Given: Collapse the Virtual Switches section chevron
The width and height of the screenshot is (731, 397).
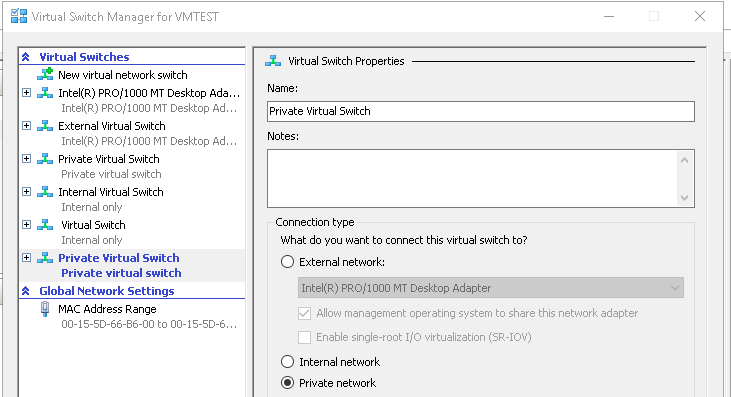Looking at the screenshot, I should [x=26, y=57].
